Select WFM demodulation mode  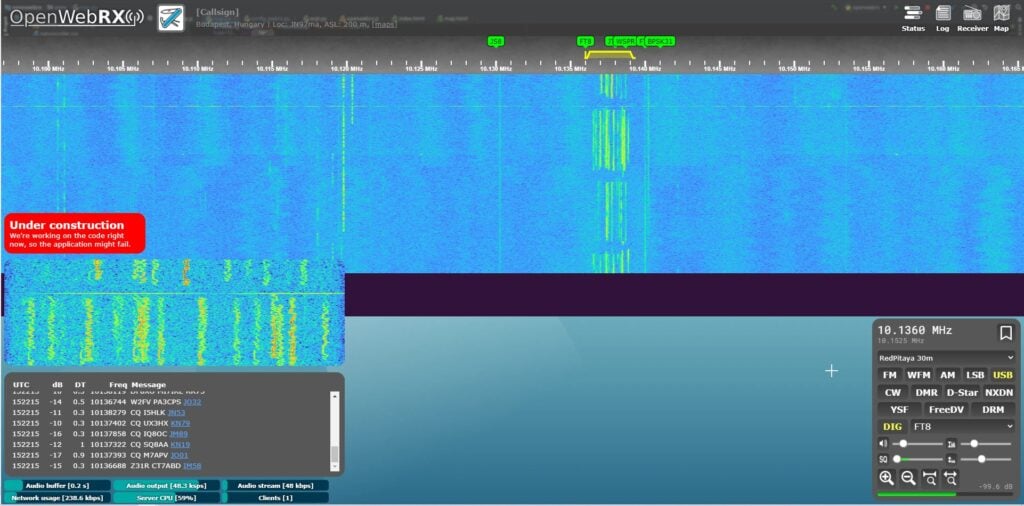click(918, 375)
